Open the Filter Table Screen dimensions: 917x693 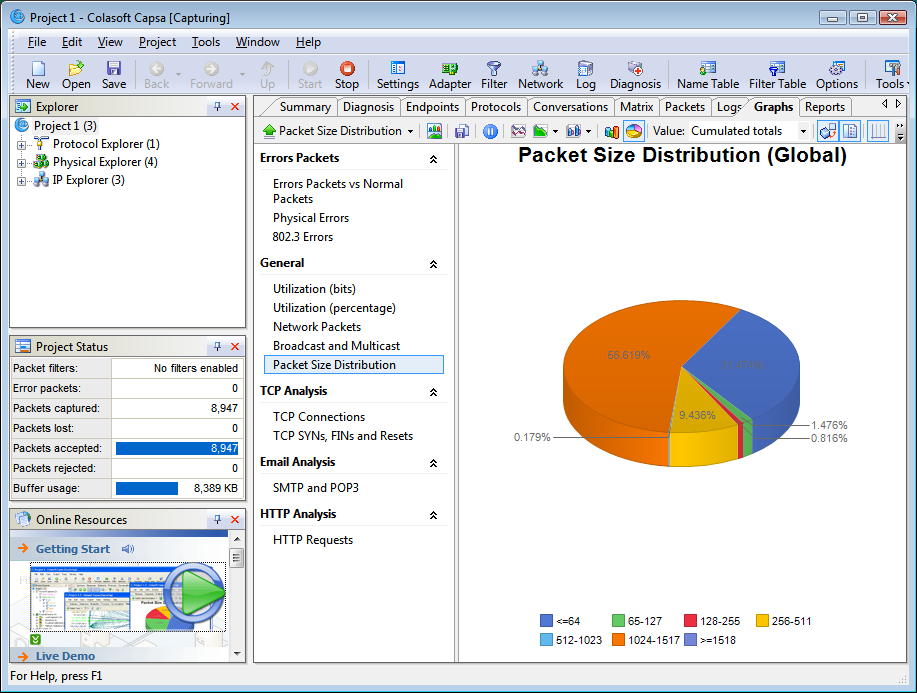[777, 75]
